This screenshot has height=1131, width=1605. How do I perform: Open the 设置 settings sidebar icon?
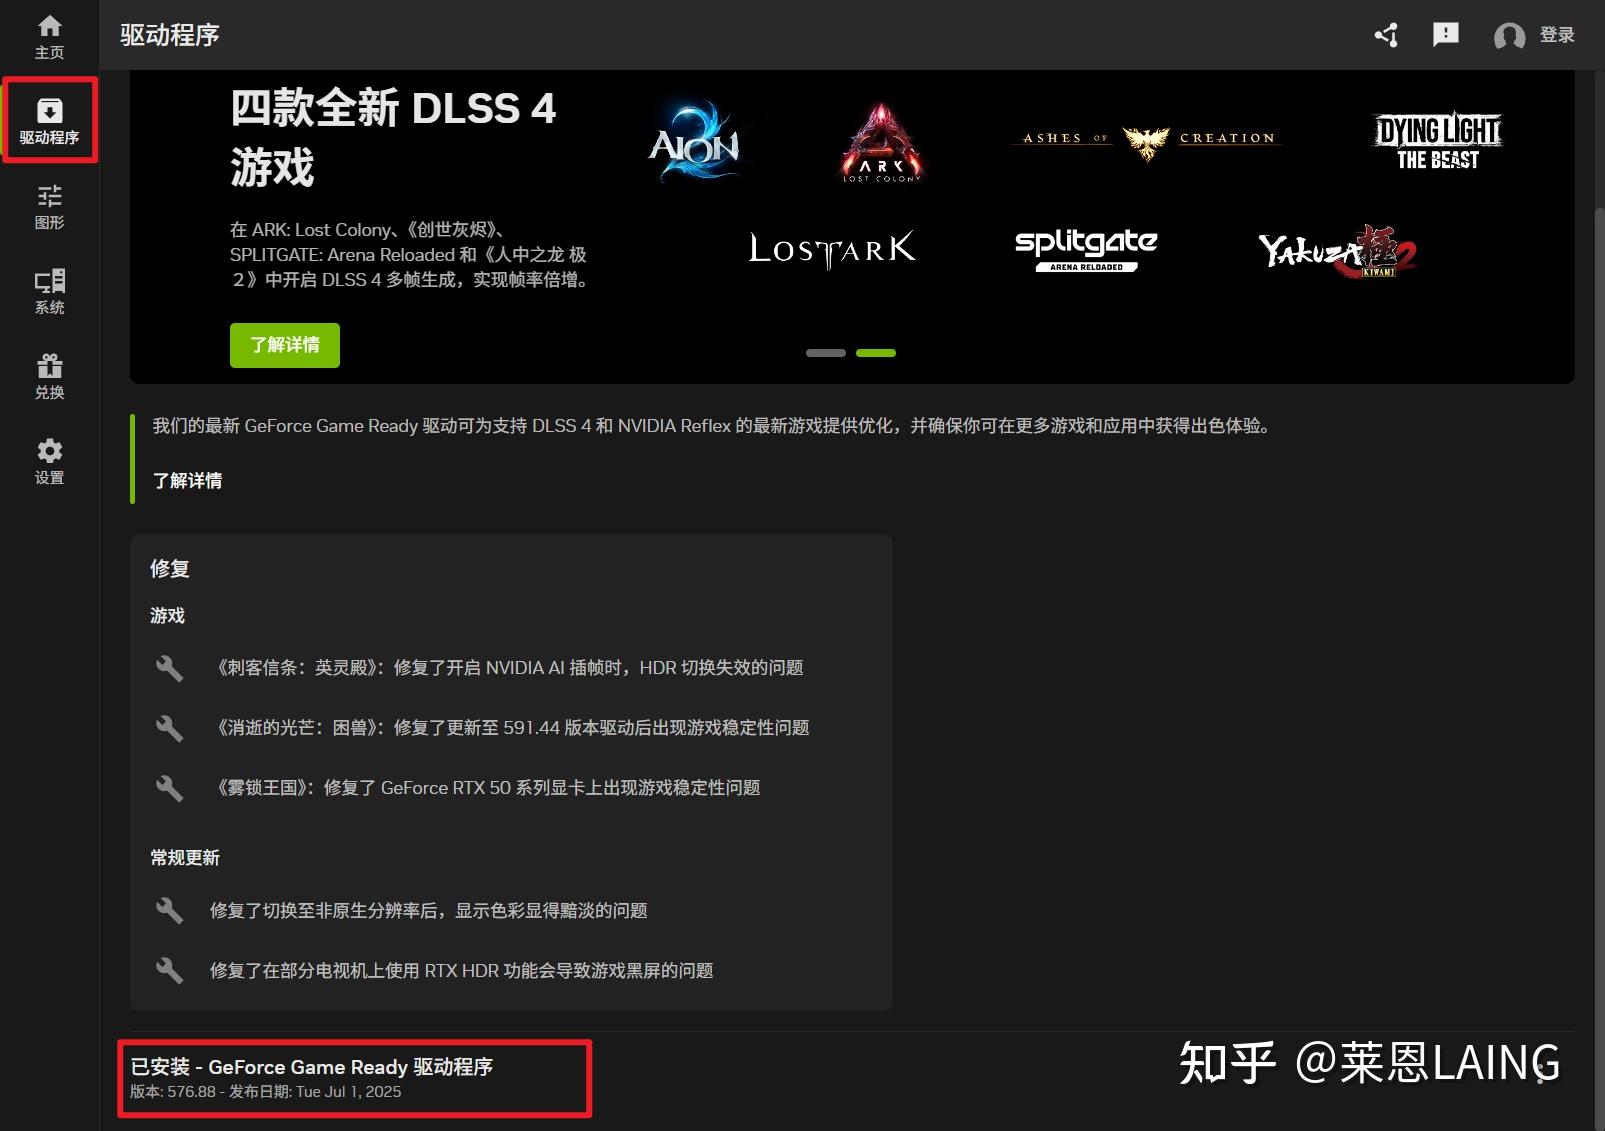click(49, 461)
